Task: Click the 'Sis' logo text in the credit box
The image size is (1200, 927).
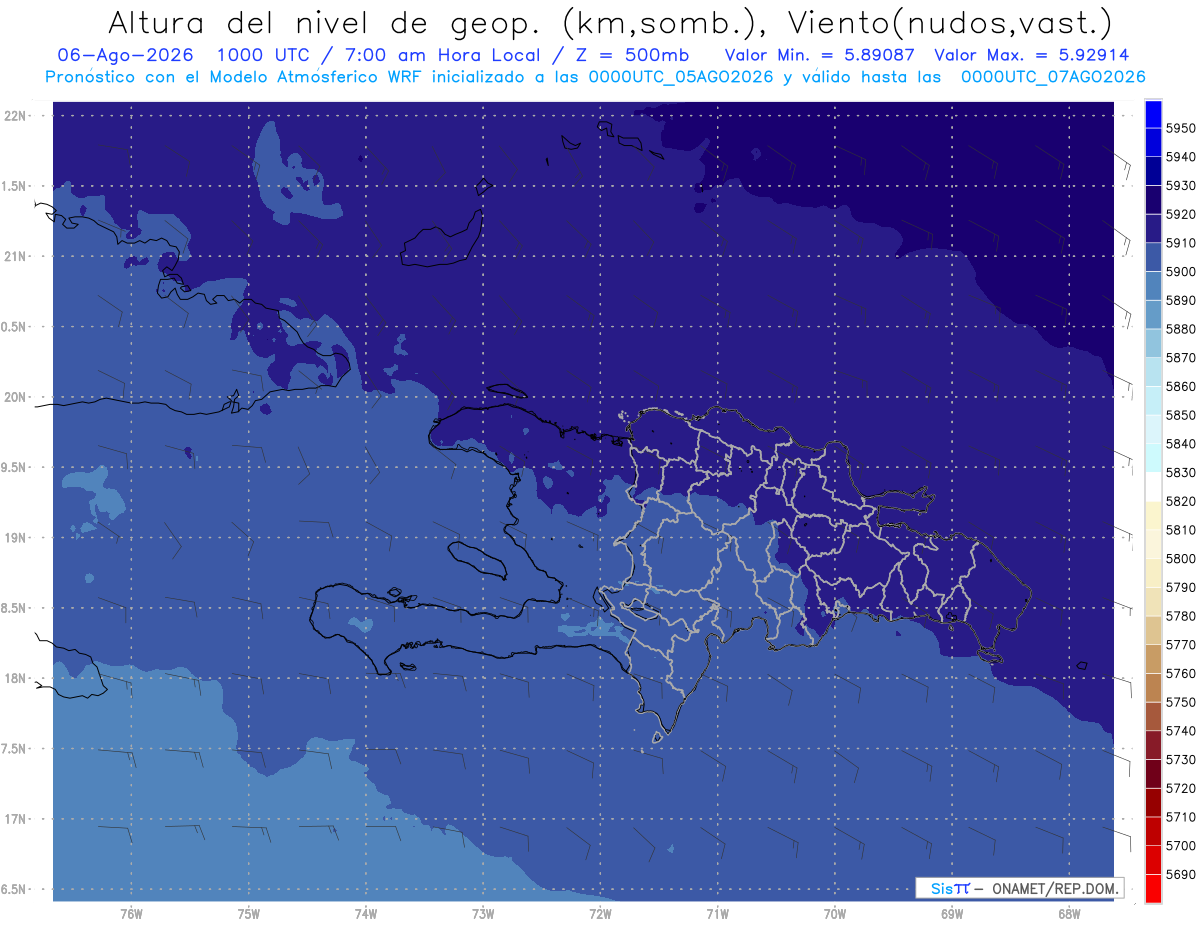Action: pyautogui.click(x=941, y=888)
